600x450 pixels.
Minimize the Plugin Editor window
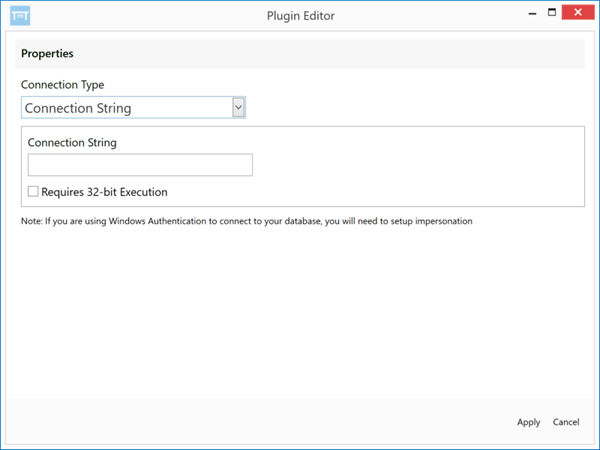click(x=532, y=13)
